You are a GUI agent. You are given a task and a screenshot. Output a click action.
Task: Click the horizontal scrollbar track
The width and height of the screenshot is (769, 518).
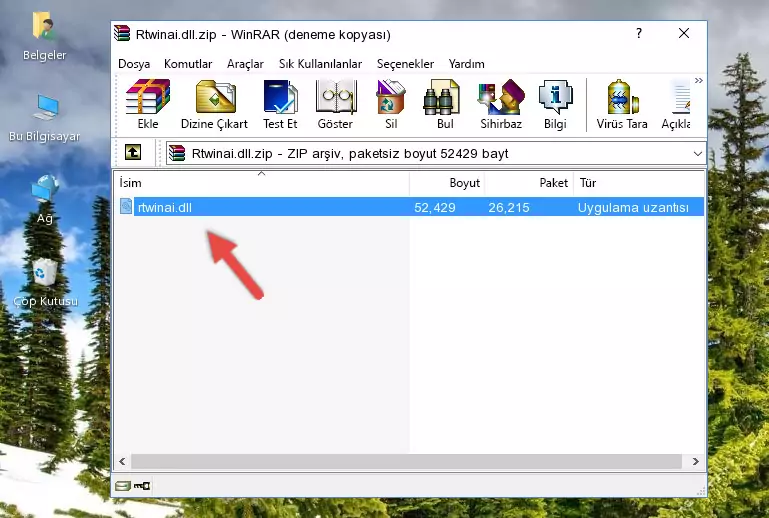click(406, 461)
